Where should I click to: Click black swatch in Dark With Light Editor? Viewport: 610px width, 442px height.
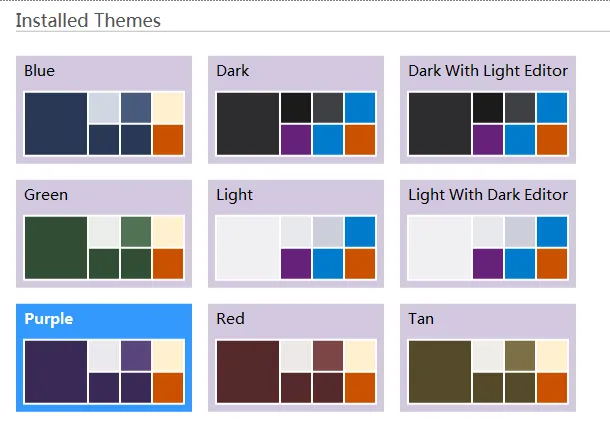pos(488,108)
